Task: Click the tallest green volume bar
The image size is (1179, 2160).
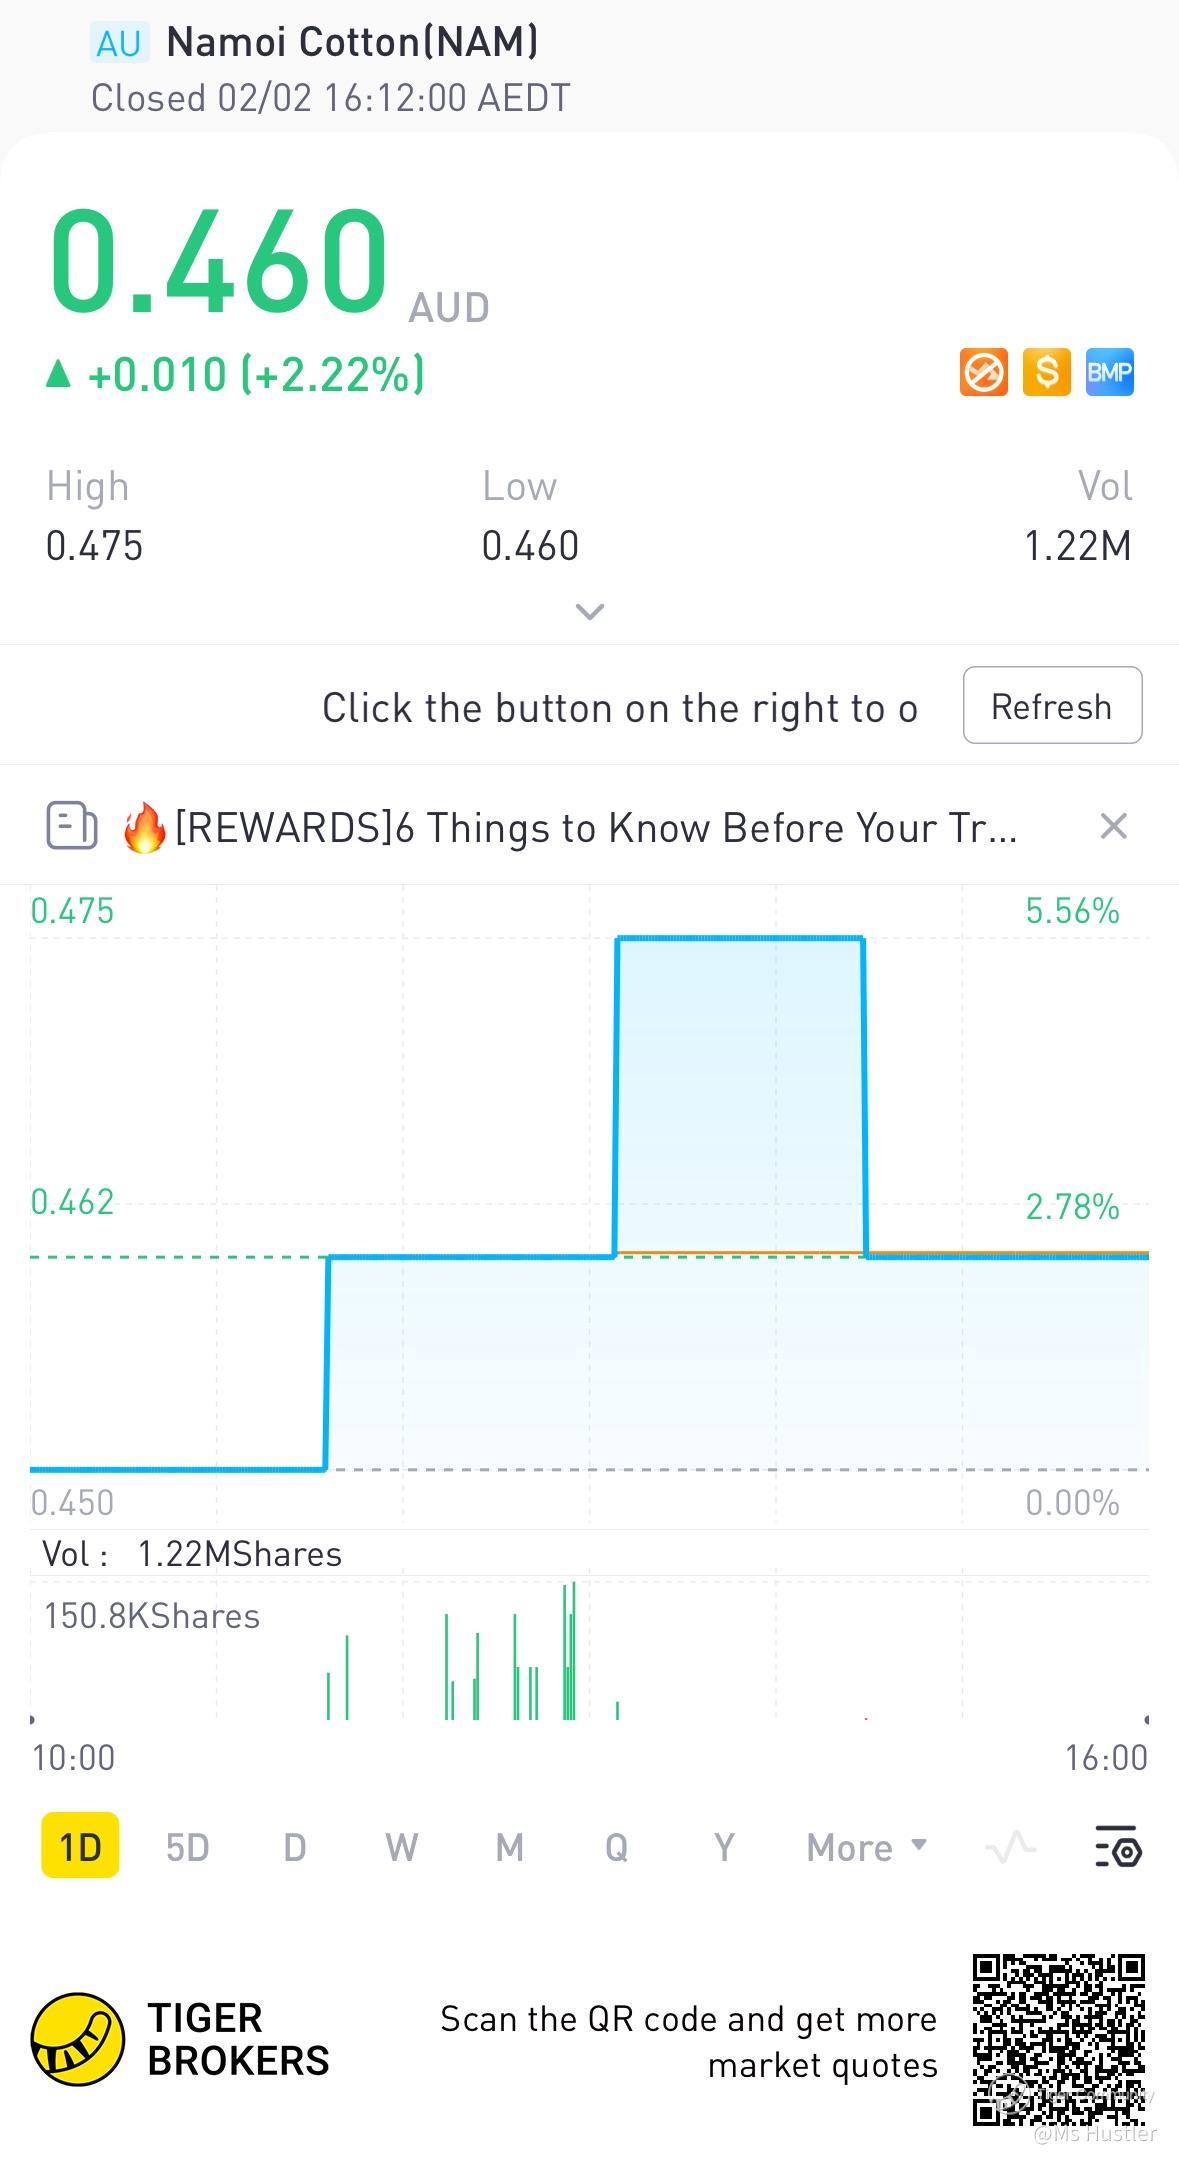Action: (573, 1650)
